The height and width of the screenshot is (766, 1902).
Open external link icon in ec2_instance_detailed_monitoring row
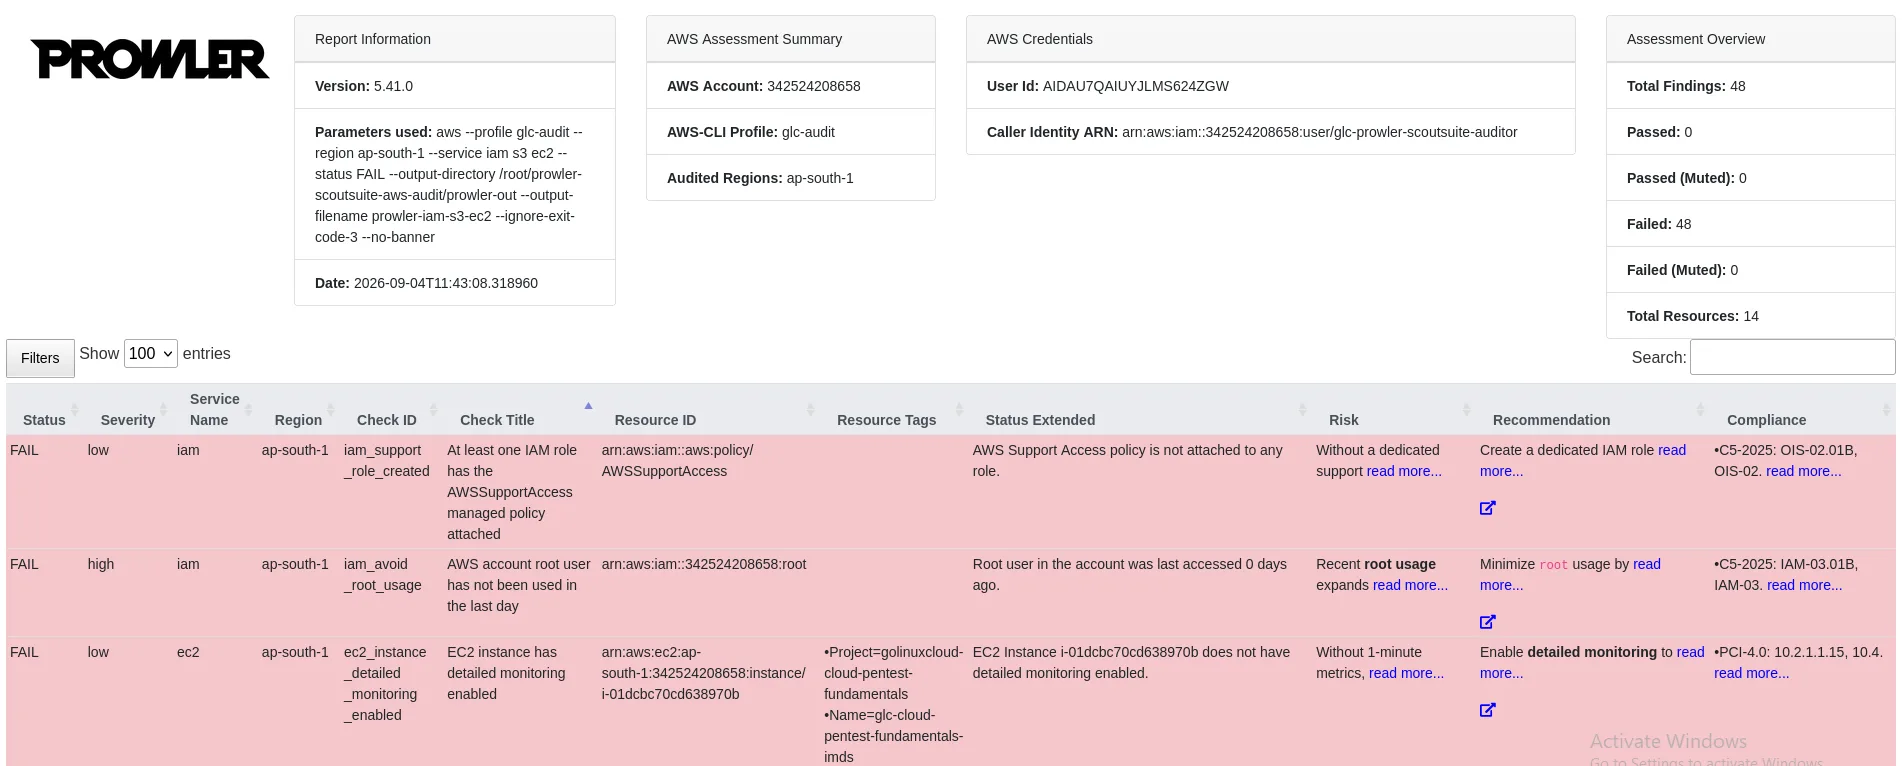(x=1487, y=710)
